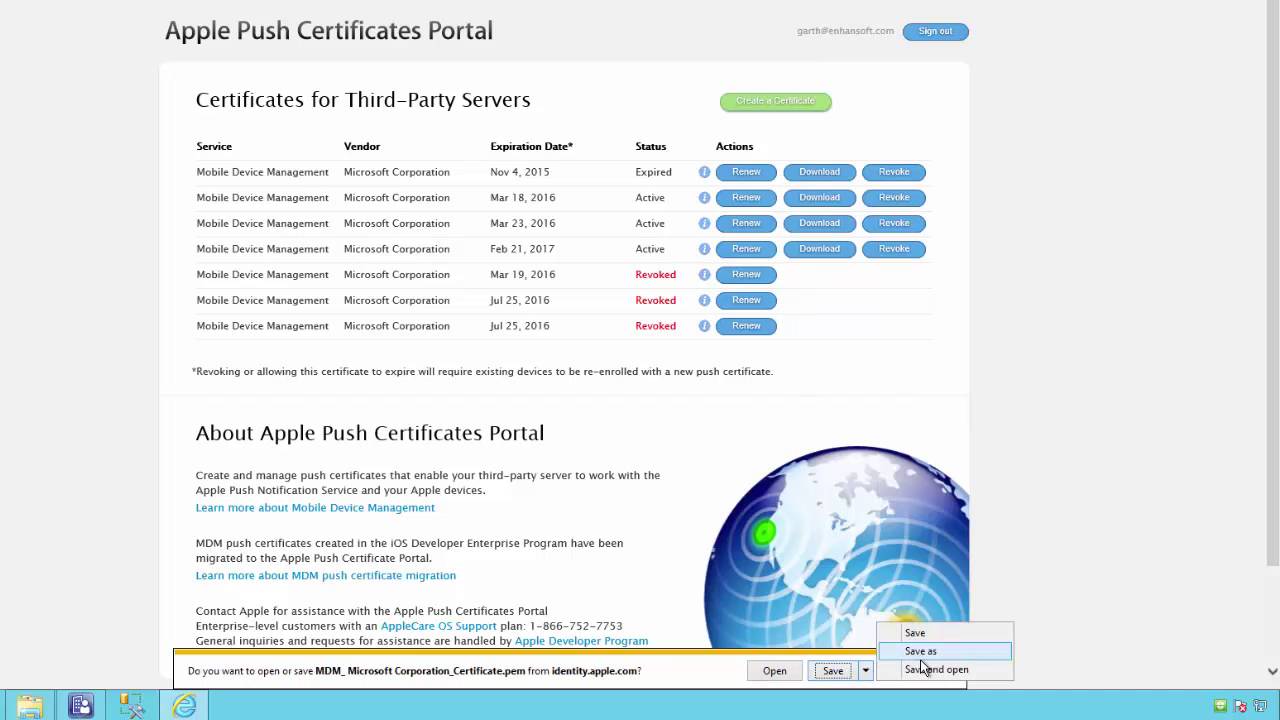
Task: Expand the Save button dropdown arrow
Action: tap(866, 671)
